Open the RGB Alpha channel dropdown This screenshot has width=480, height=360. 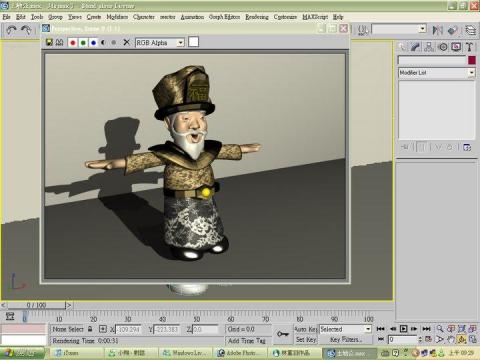180,43
